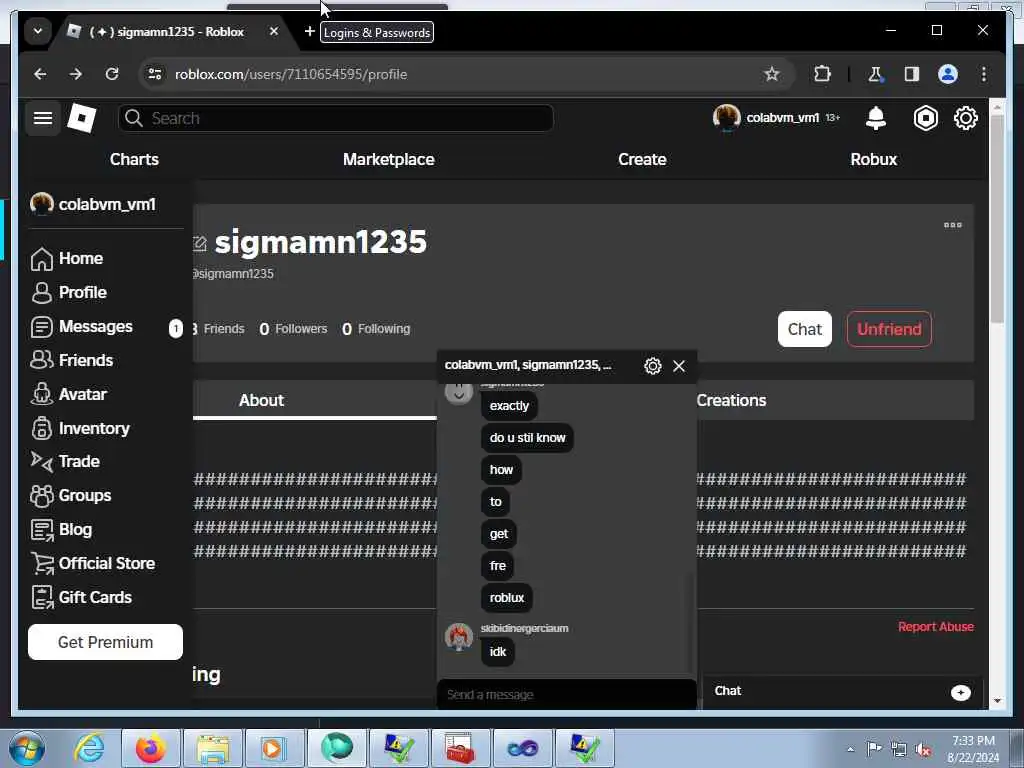Open File Explorer from taskbar
The width and height of the screenshot is (1024, 768).
click(x=212, y=748)
